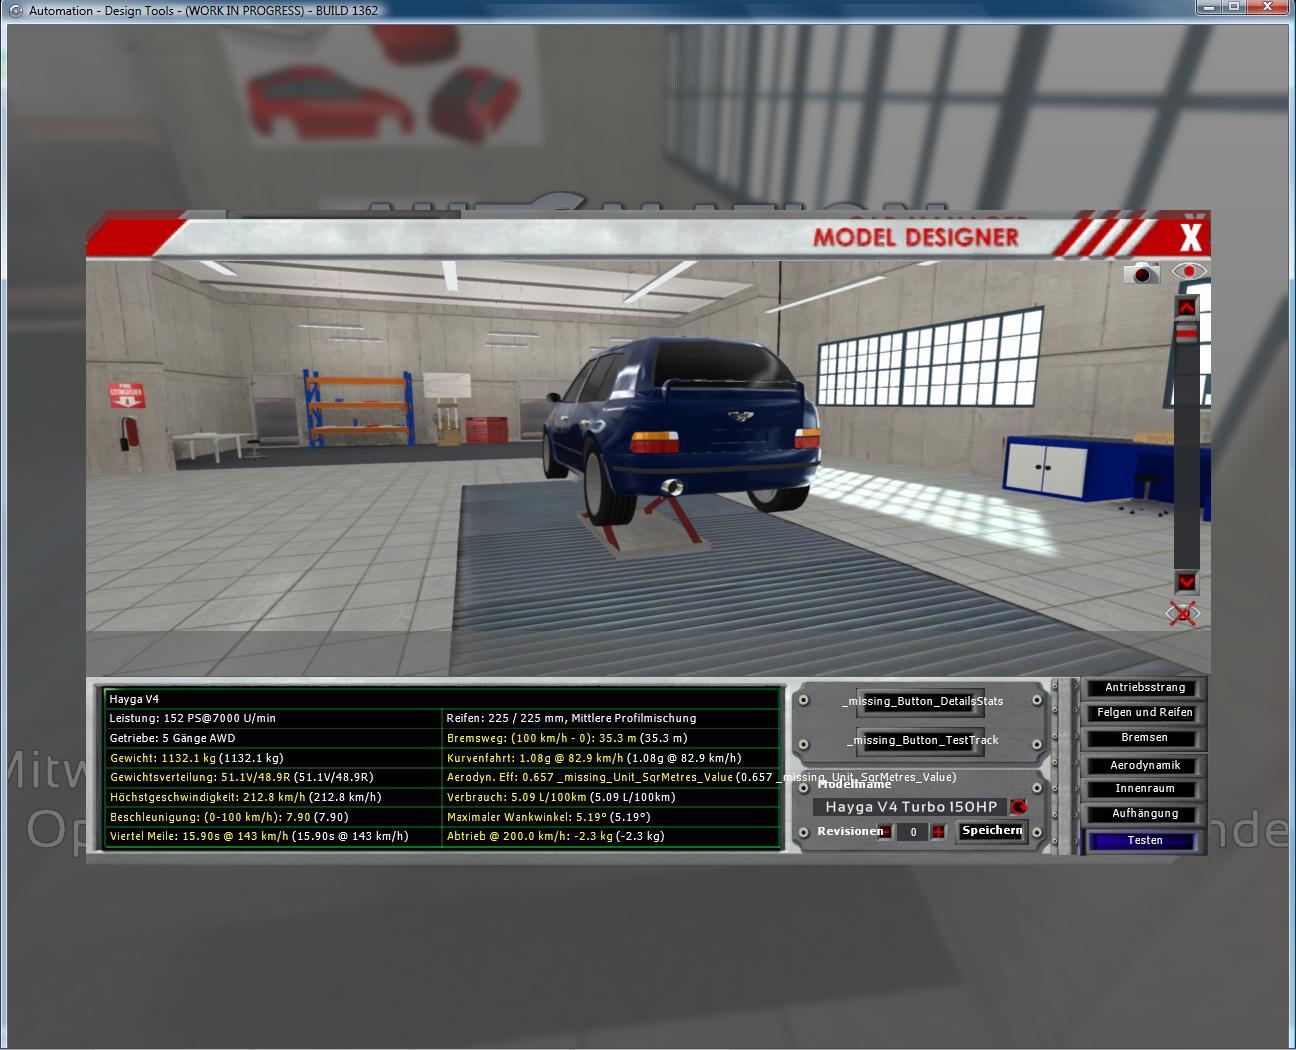Decrease revision number with minus button
The height and width of the screenshot is (1050, 1296).
(x=885, y=832)
